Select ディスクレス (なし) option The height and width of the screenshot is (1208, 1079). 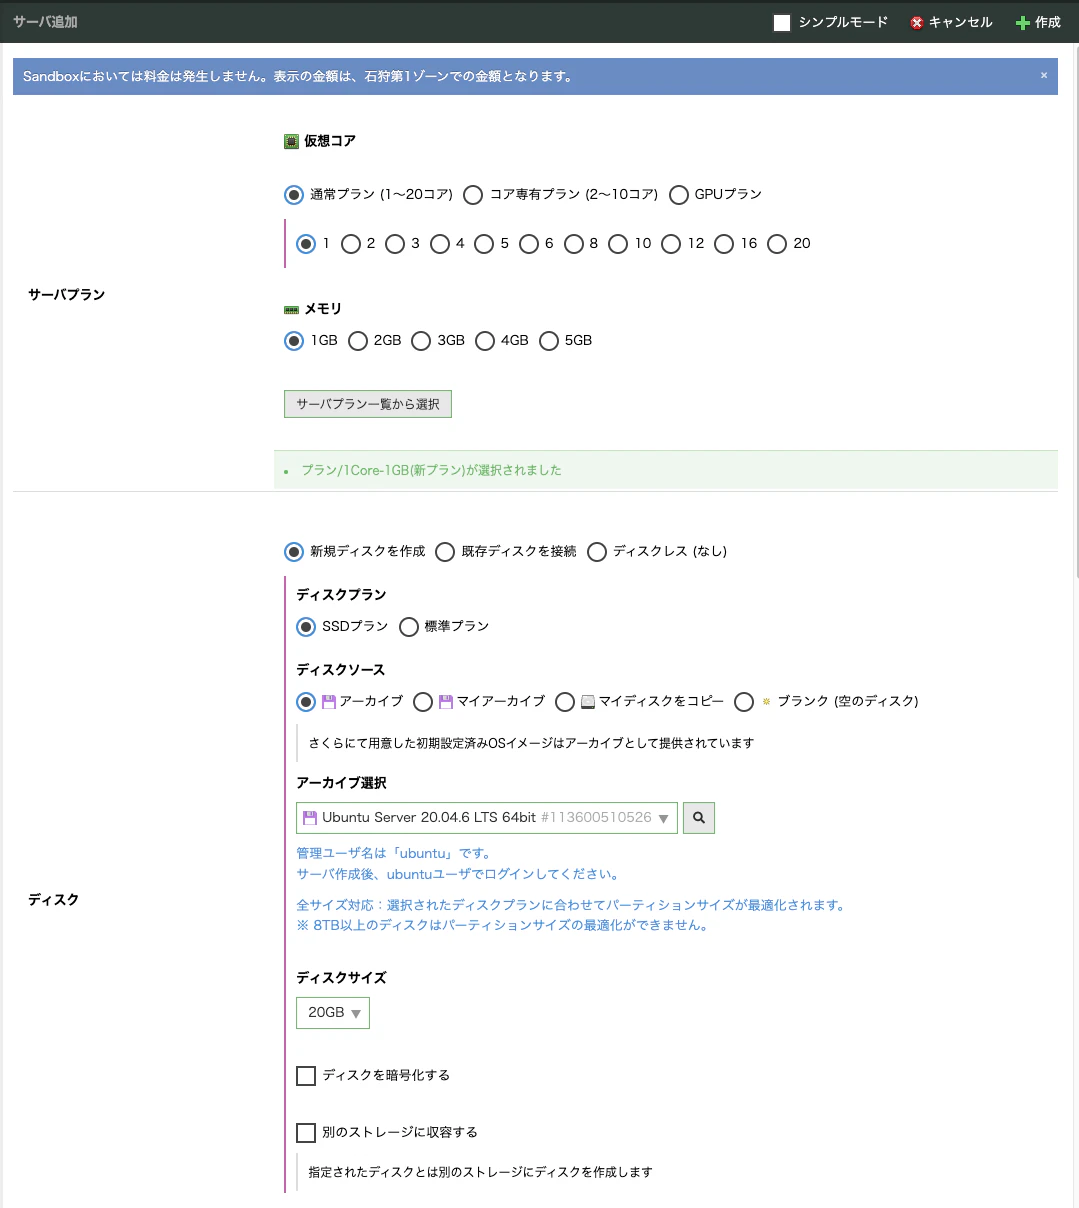click(x=597, y=551)
